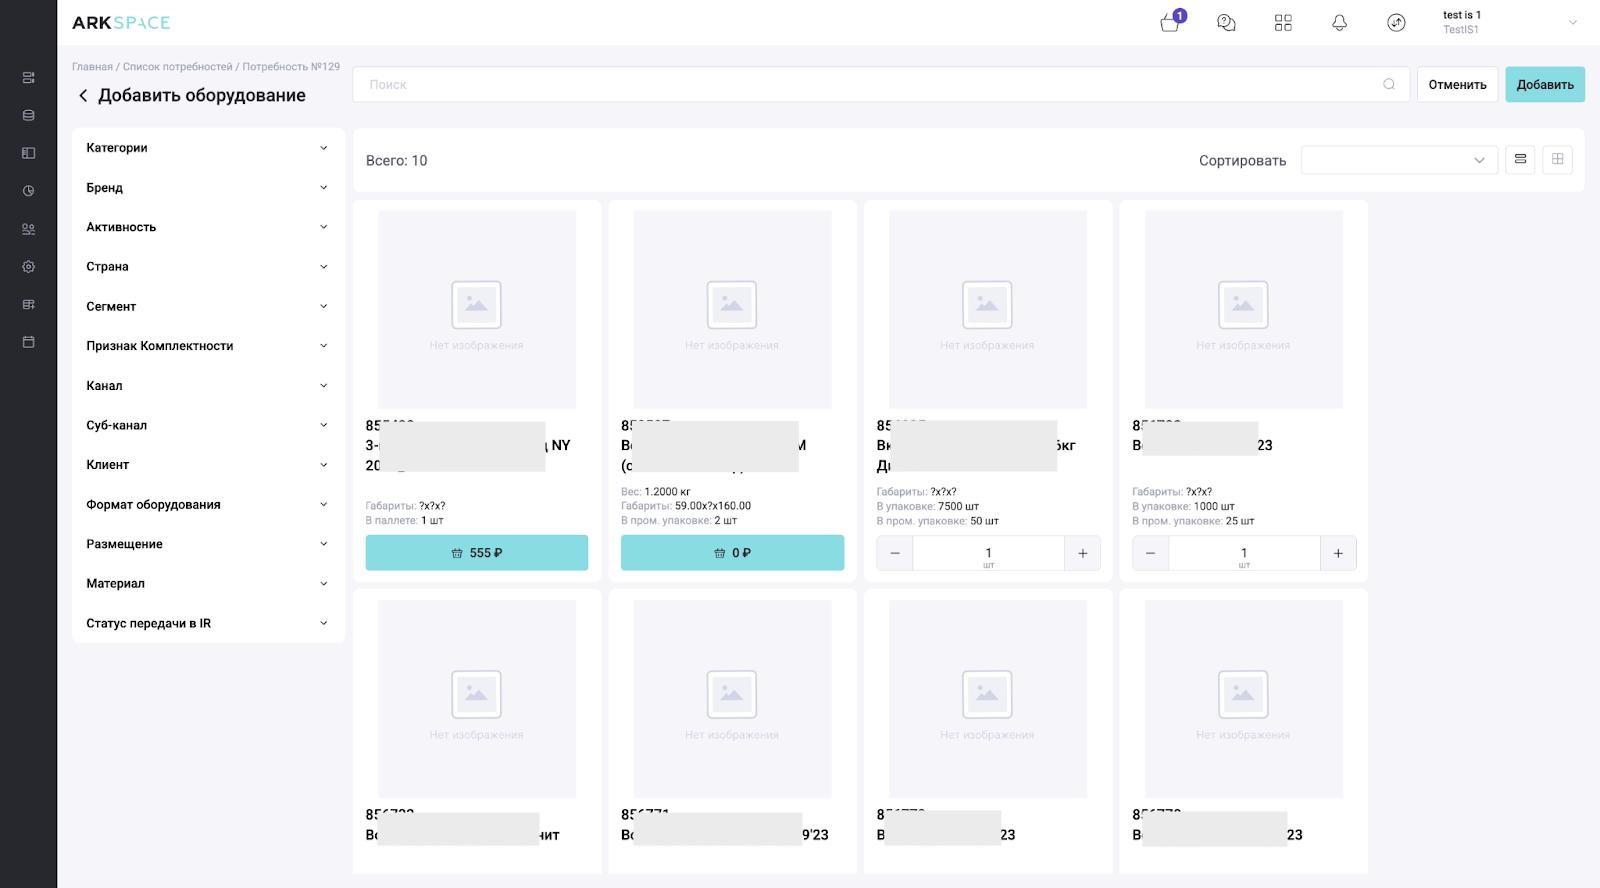Click the Список потребностей breadcrumb link
This screenshot has height=888, width=1600.
coord(177,67)
